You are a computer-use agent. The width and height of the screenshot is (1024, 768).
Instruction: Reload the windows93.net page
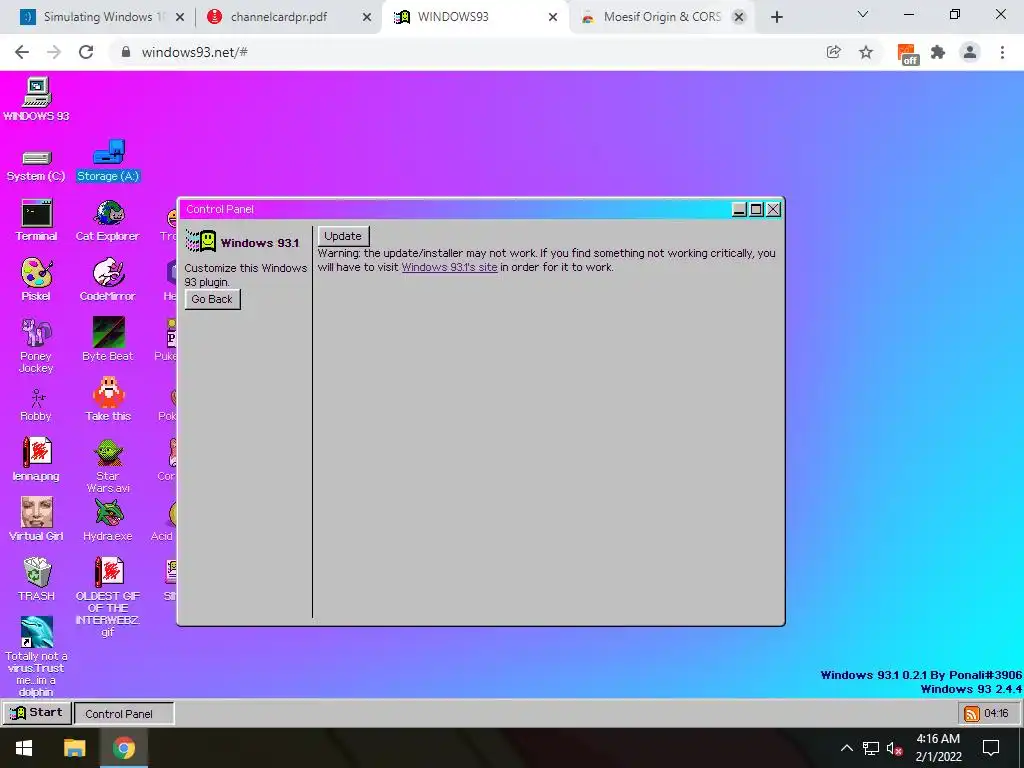pyautogui.click(x=86, y=52)
